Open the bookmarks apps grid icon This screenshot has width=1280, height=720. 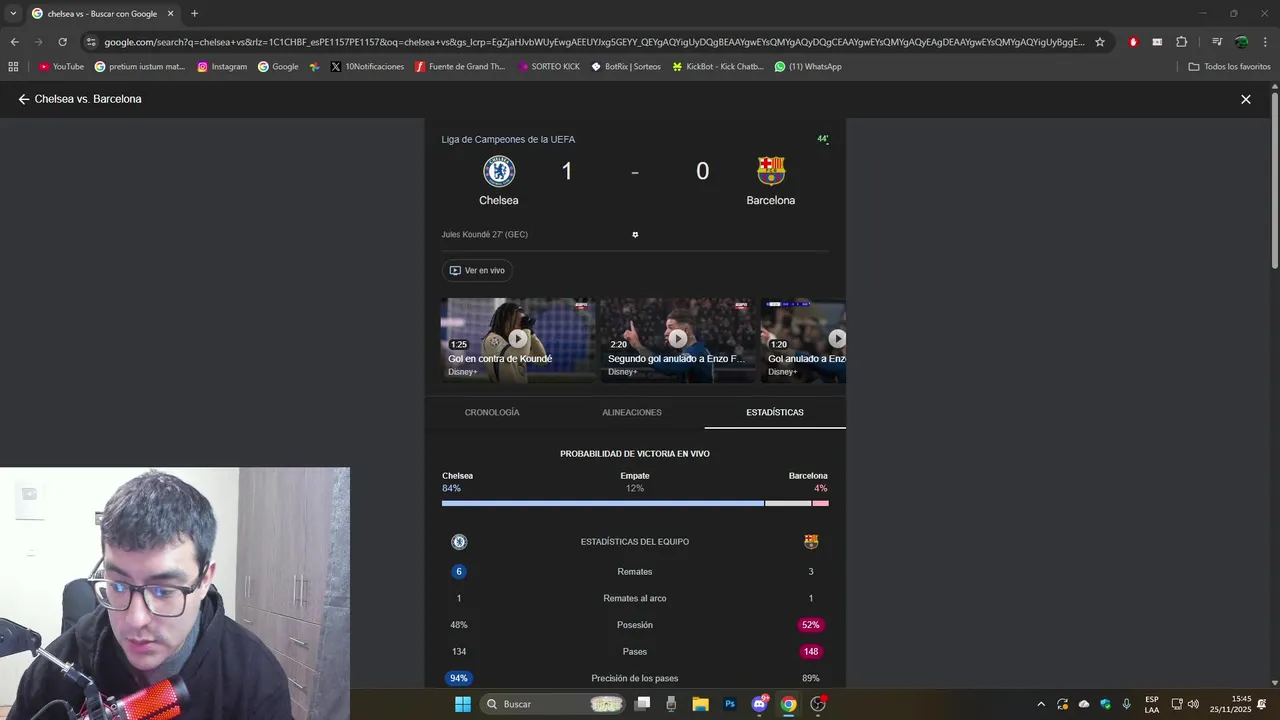click(13, 67)
